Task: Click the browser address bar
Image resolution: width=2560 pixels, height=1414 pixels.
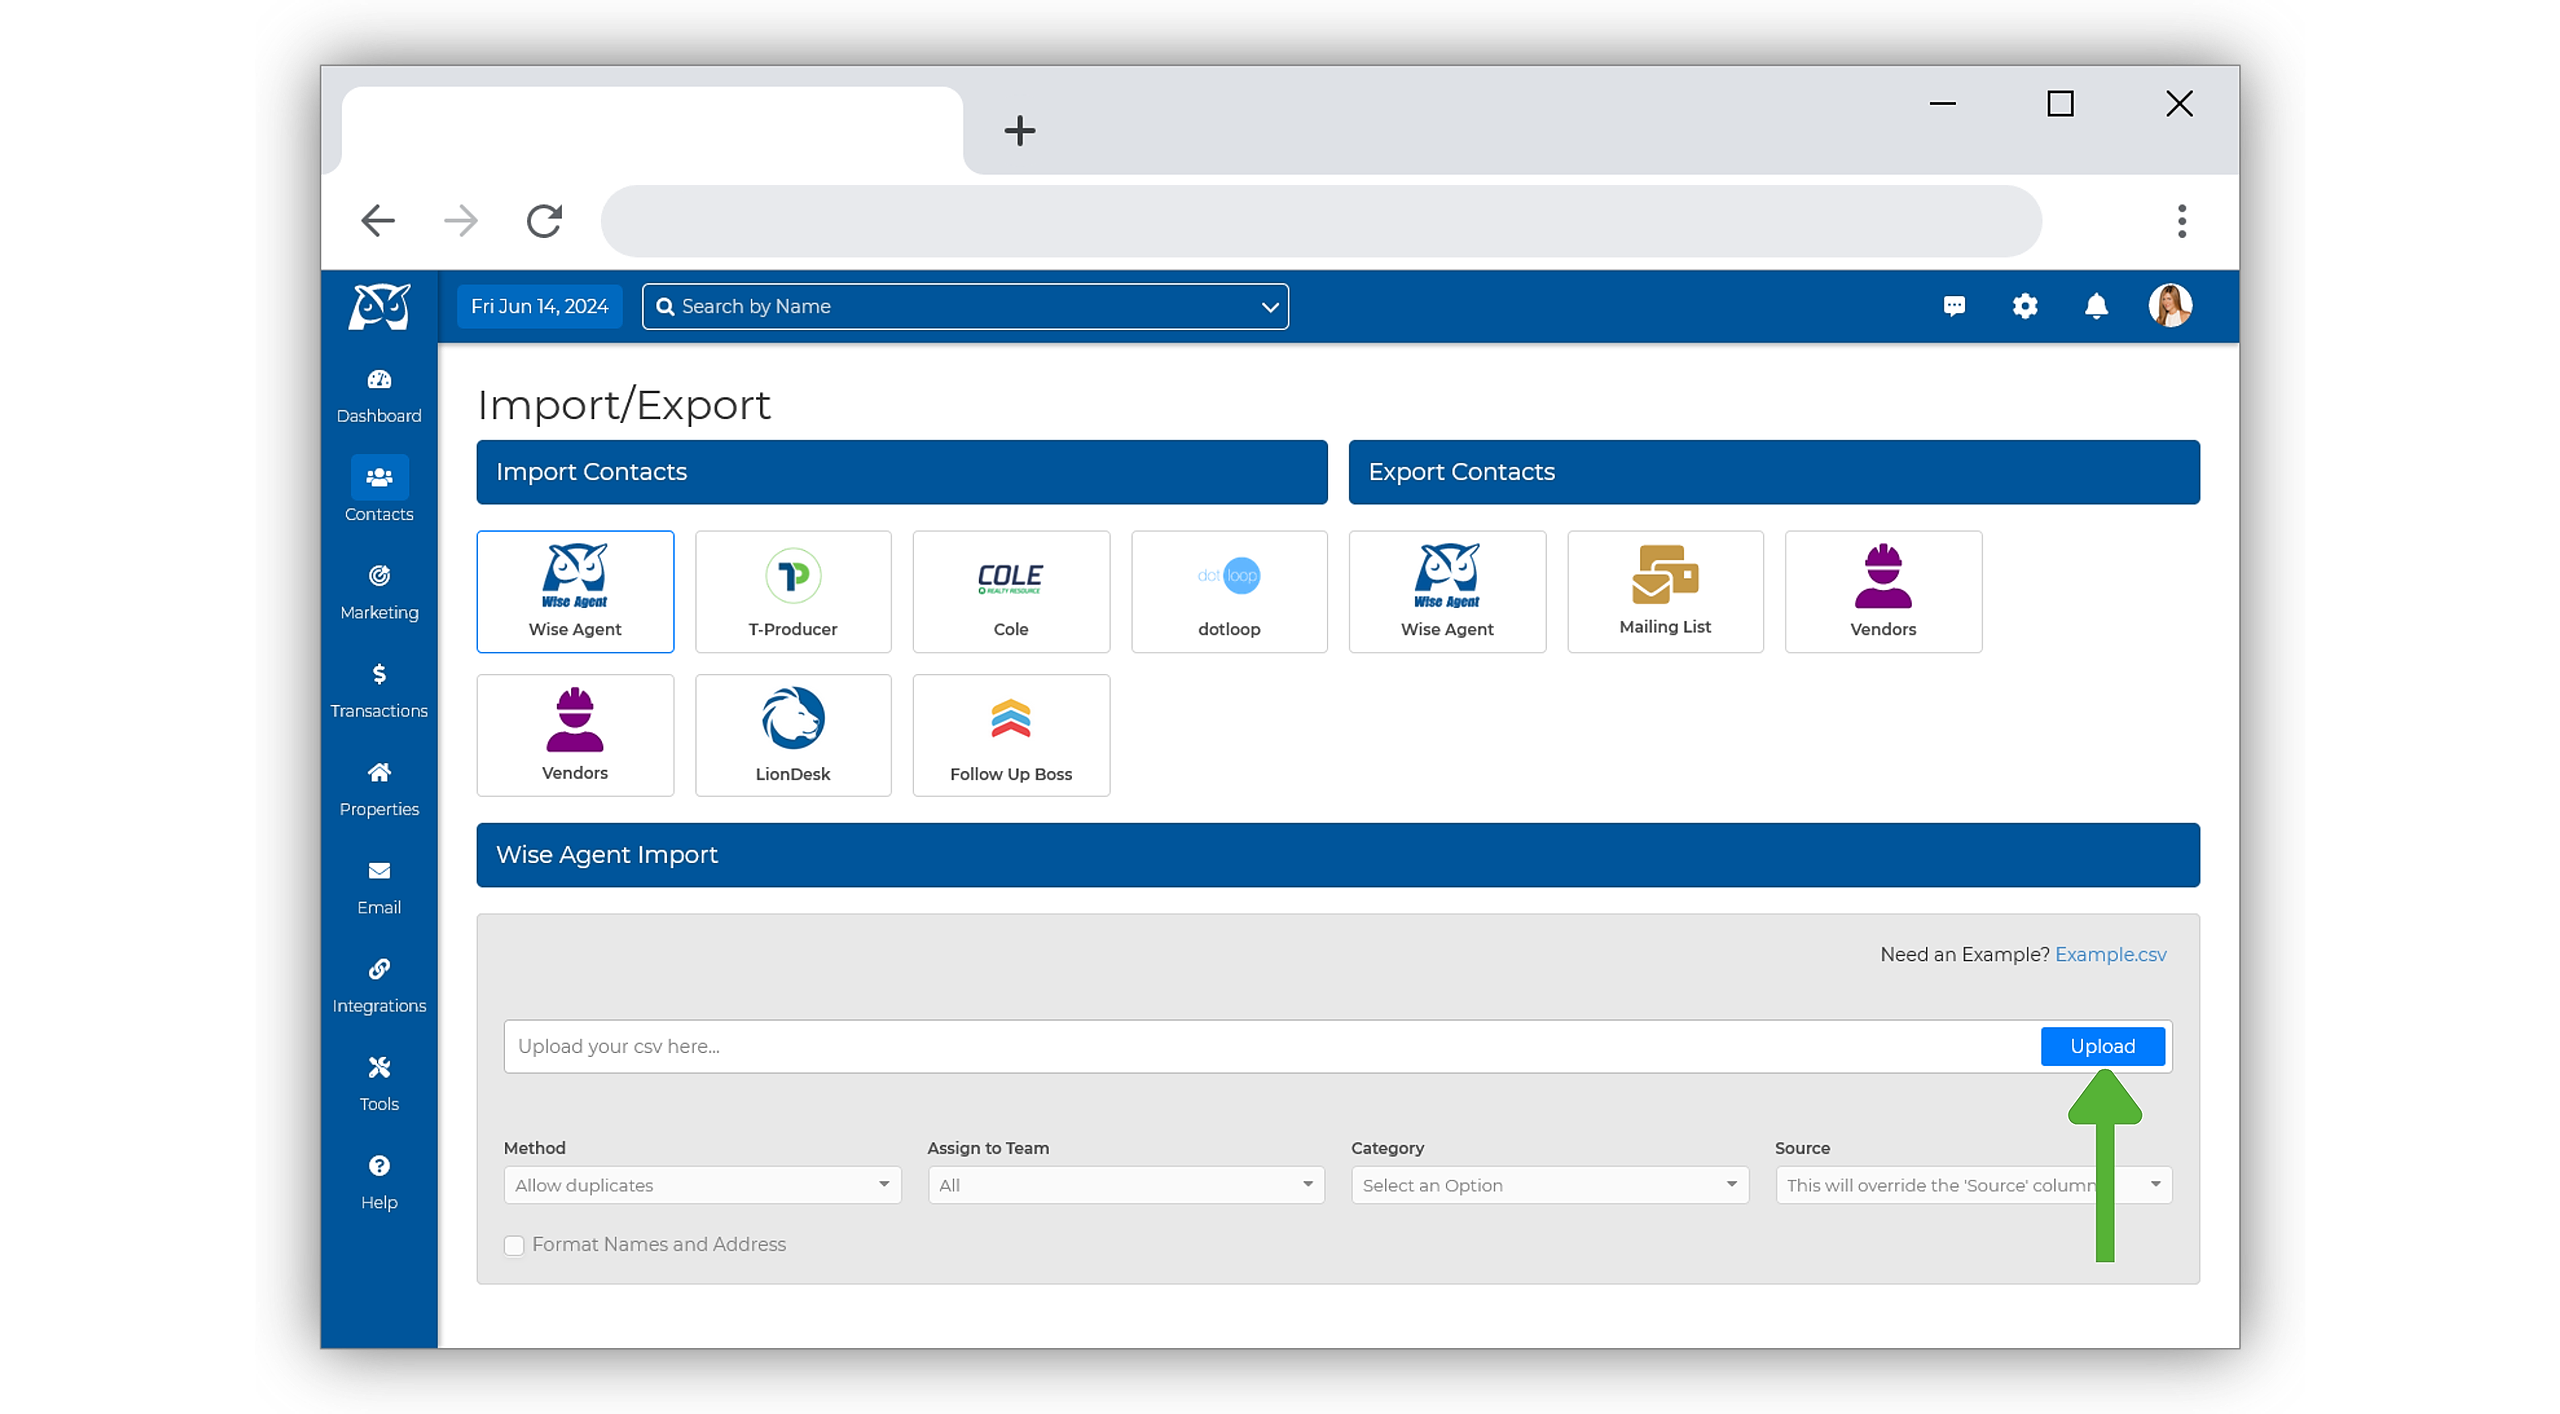Action: 1320,221
